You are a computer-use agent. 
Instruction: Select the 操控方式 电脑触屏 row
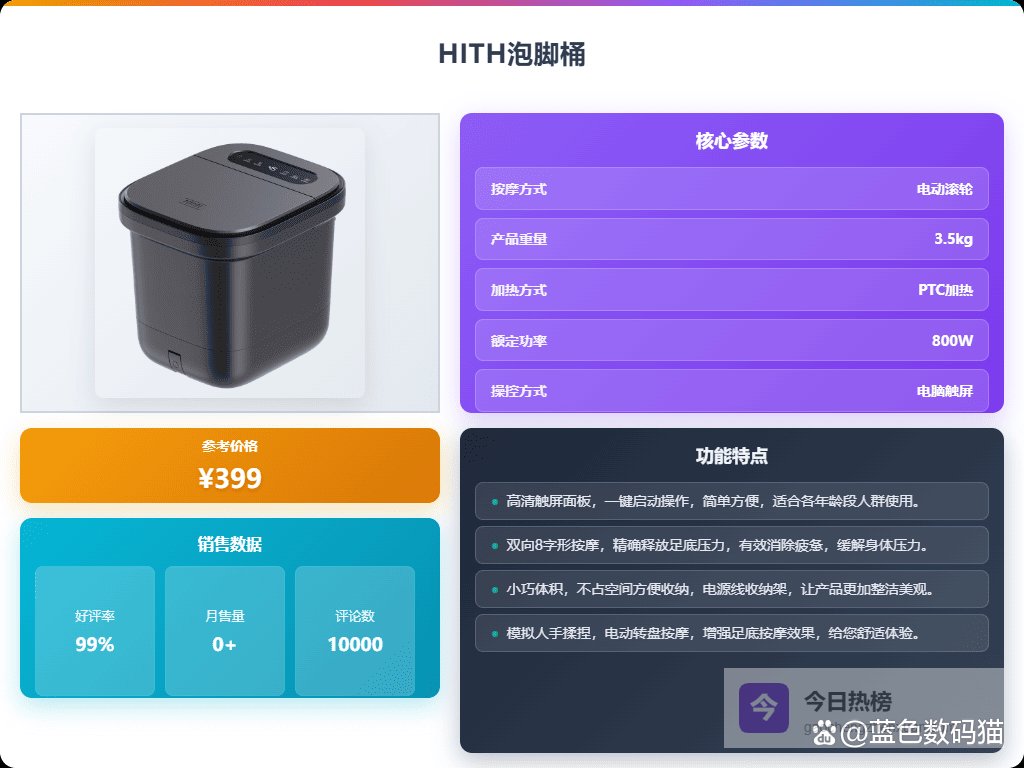tap(731, 391)
